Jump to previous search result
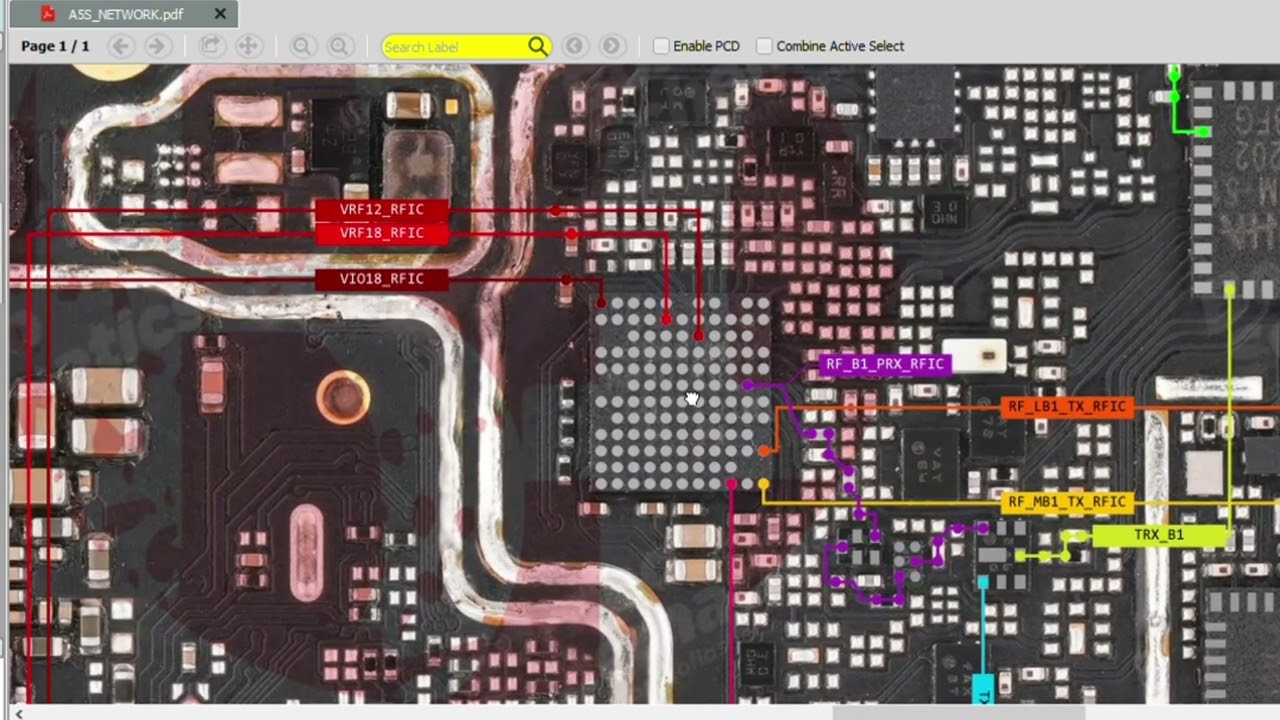Image resolution: width=1280 pixels, height=720 pixels. [x=574, y=46]
